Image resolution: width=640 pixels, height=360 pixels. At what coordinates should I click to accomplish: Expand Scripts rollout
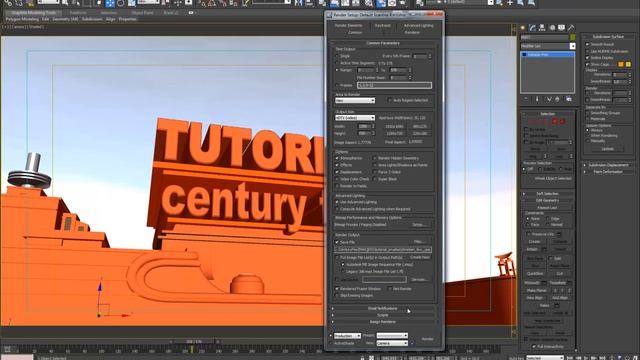[383, 315]
